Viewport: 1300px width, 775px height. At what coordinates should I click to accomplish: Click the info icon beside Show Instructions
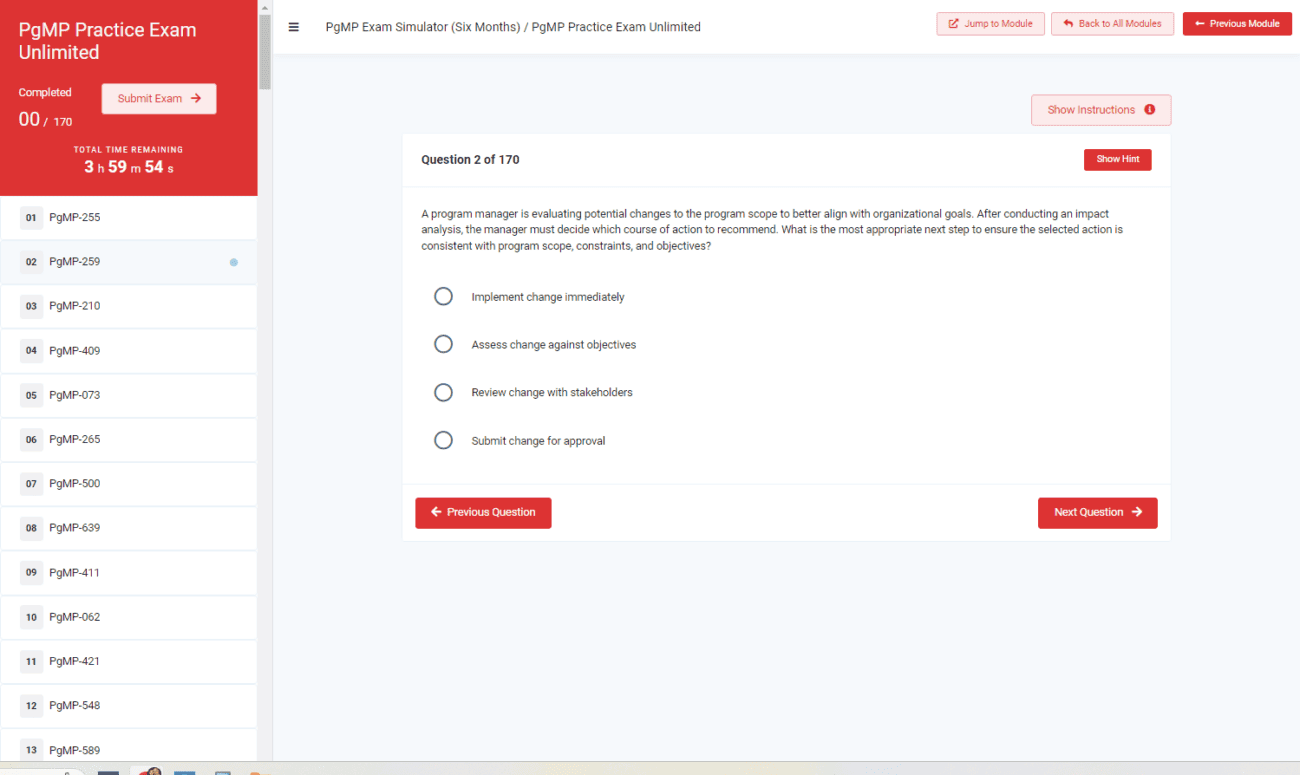(1150, 110)
